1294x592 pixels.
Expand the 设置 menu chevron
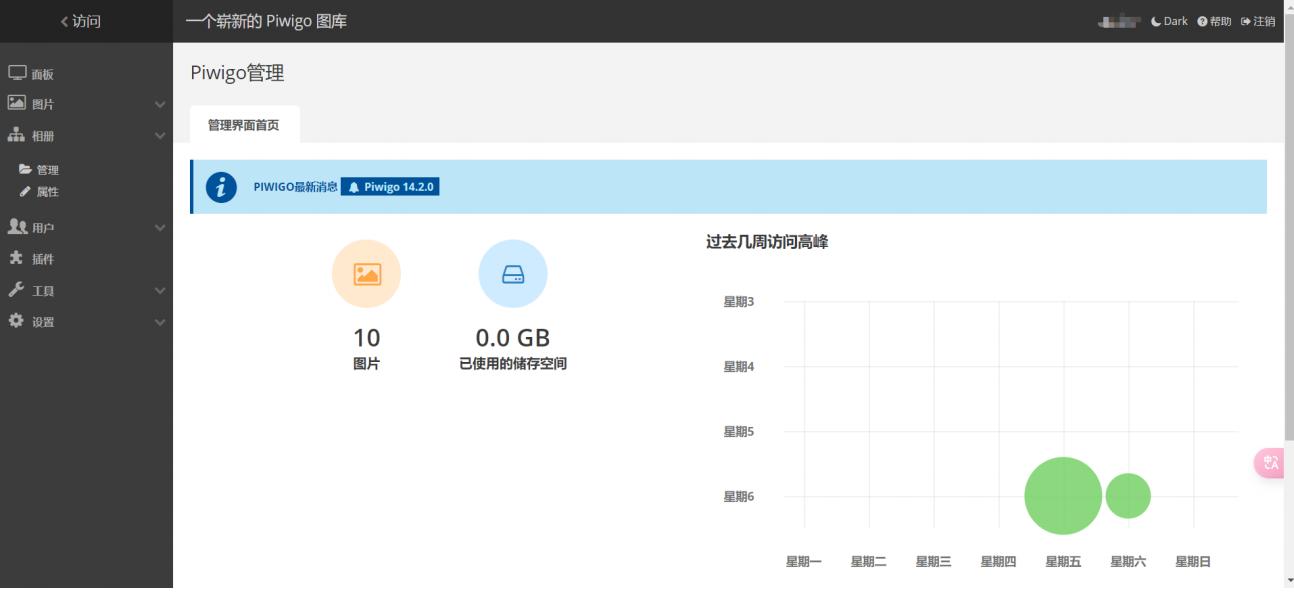[160, 322]
